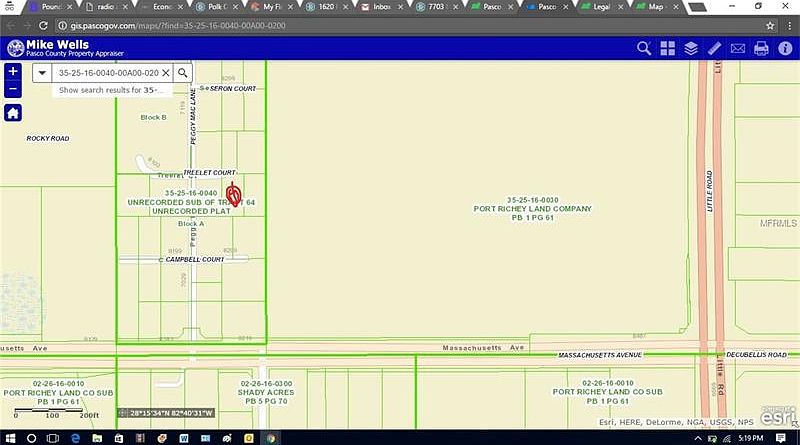Open the hamburger menu in header

pos(784,48)
